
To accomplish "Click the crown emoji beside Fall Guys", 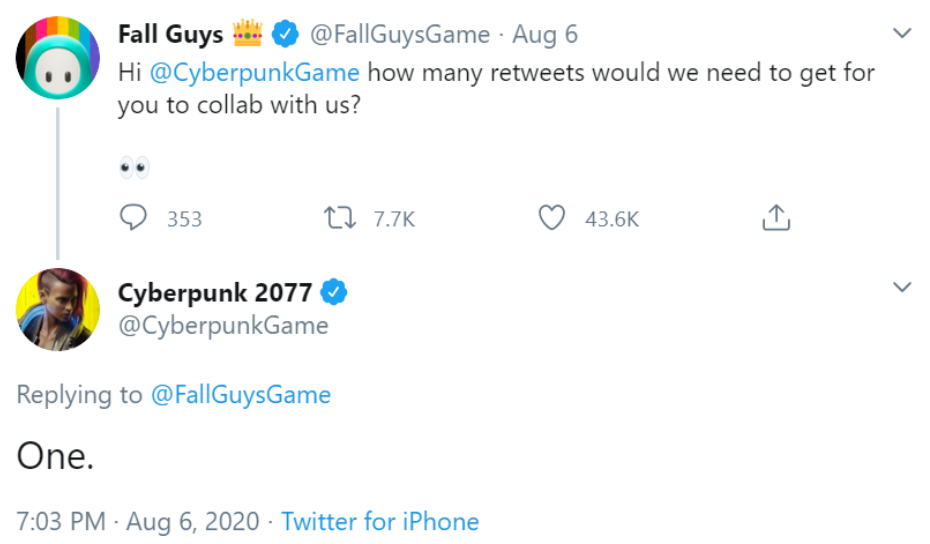I will tap(247, 33).
